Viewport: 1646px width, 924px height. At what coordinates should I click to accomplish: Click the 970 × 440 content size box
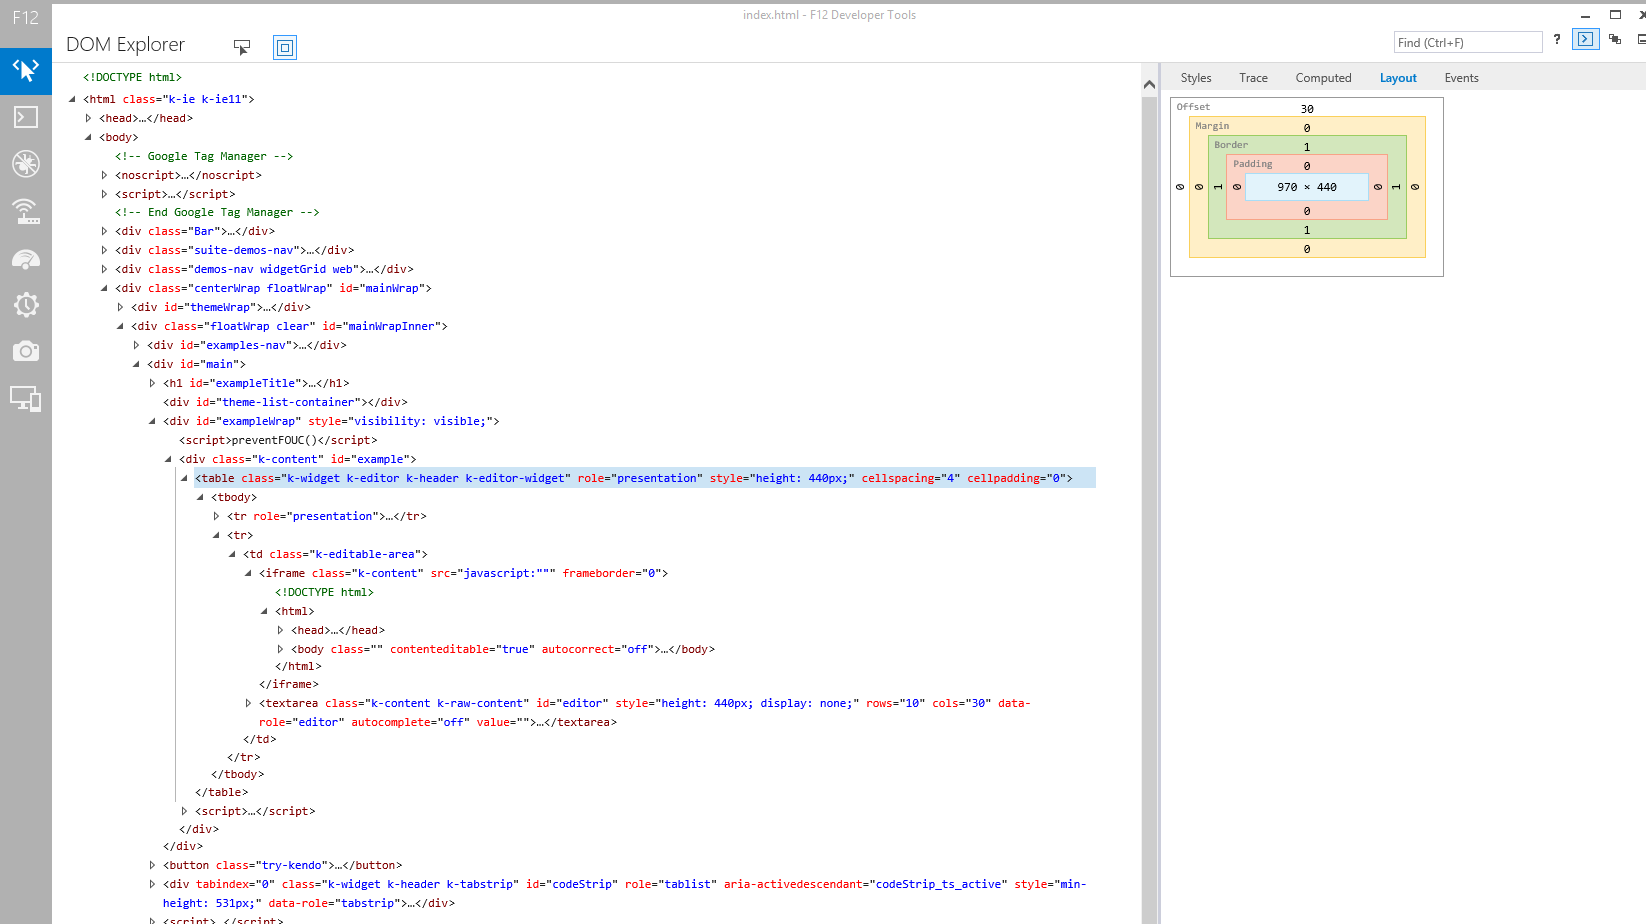1306,187
